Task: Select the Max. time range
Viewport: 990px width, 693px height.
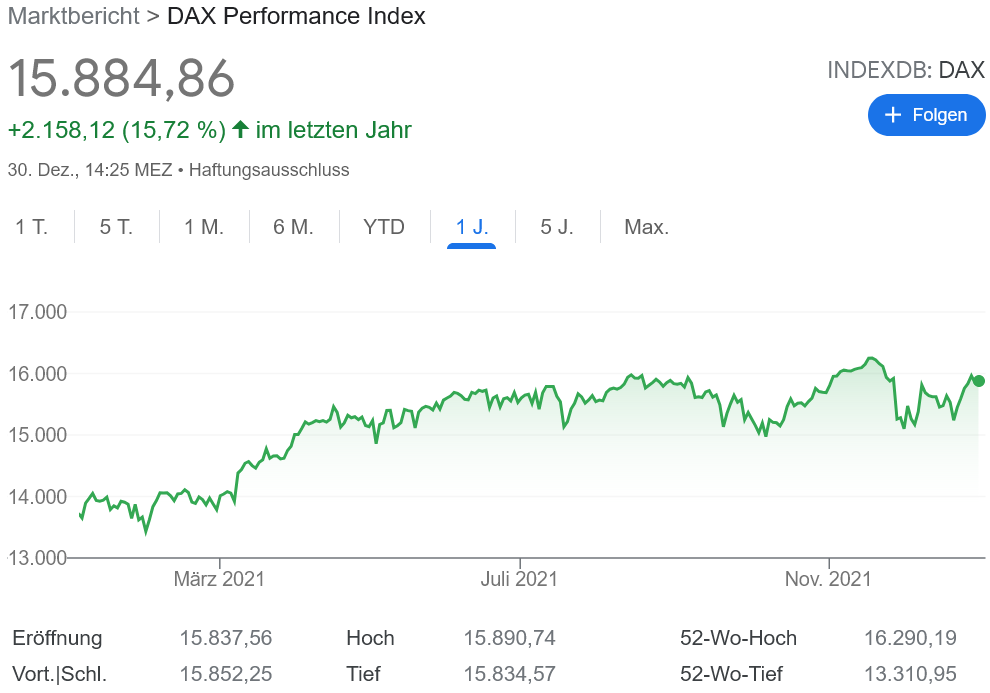Action: (x=646, y=227)
